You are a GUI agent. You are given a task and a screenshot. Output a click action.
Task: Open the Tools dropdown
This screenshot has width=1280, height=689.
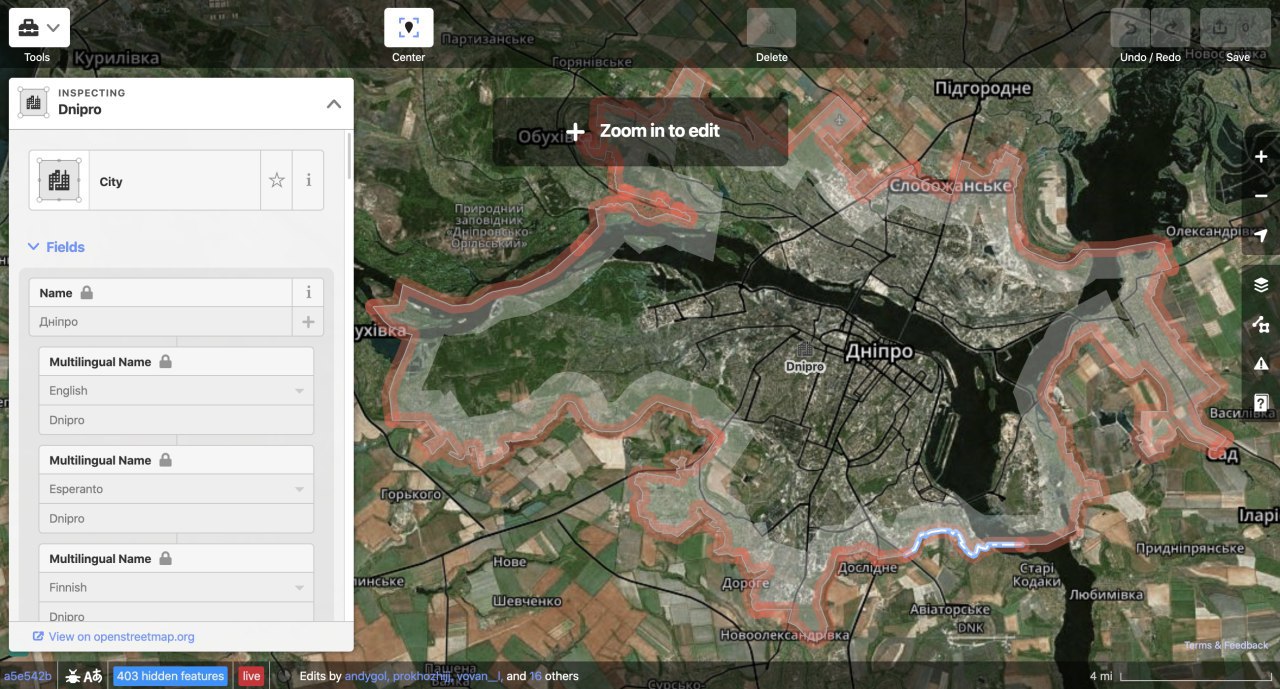[39, 27]
